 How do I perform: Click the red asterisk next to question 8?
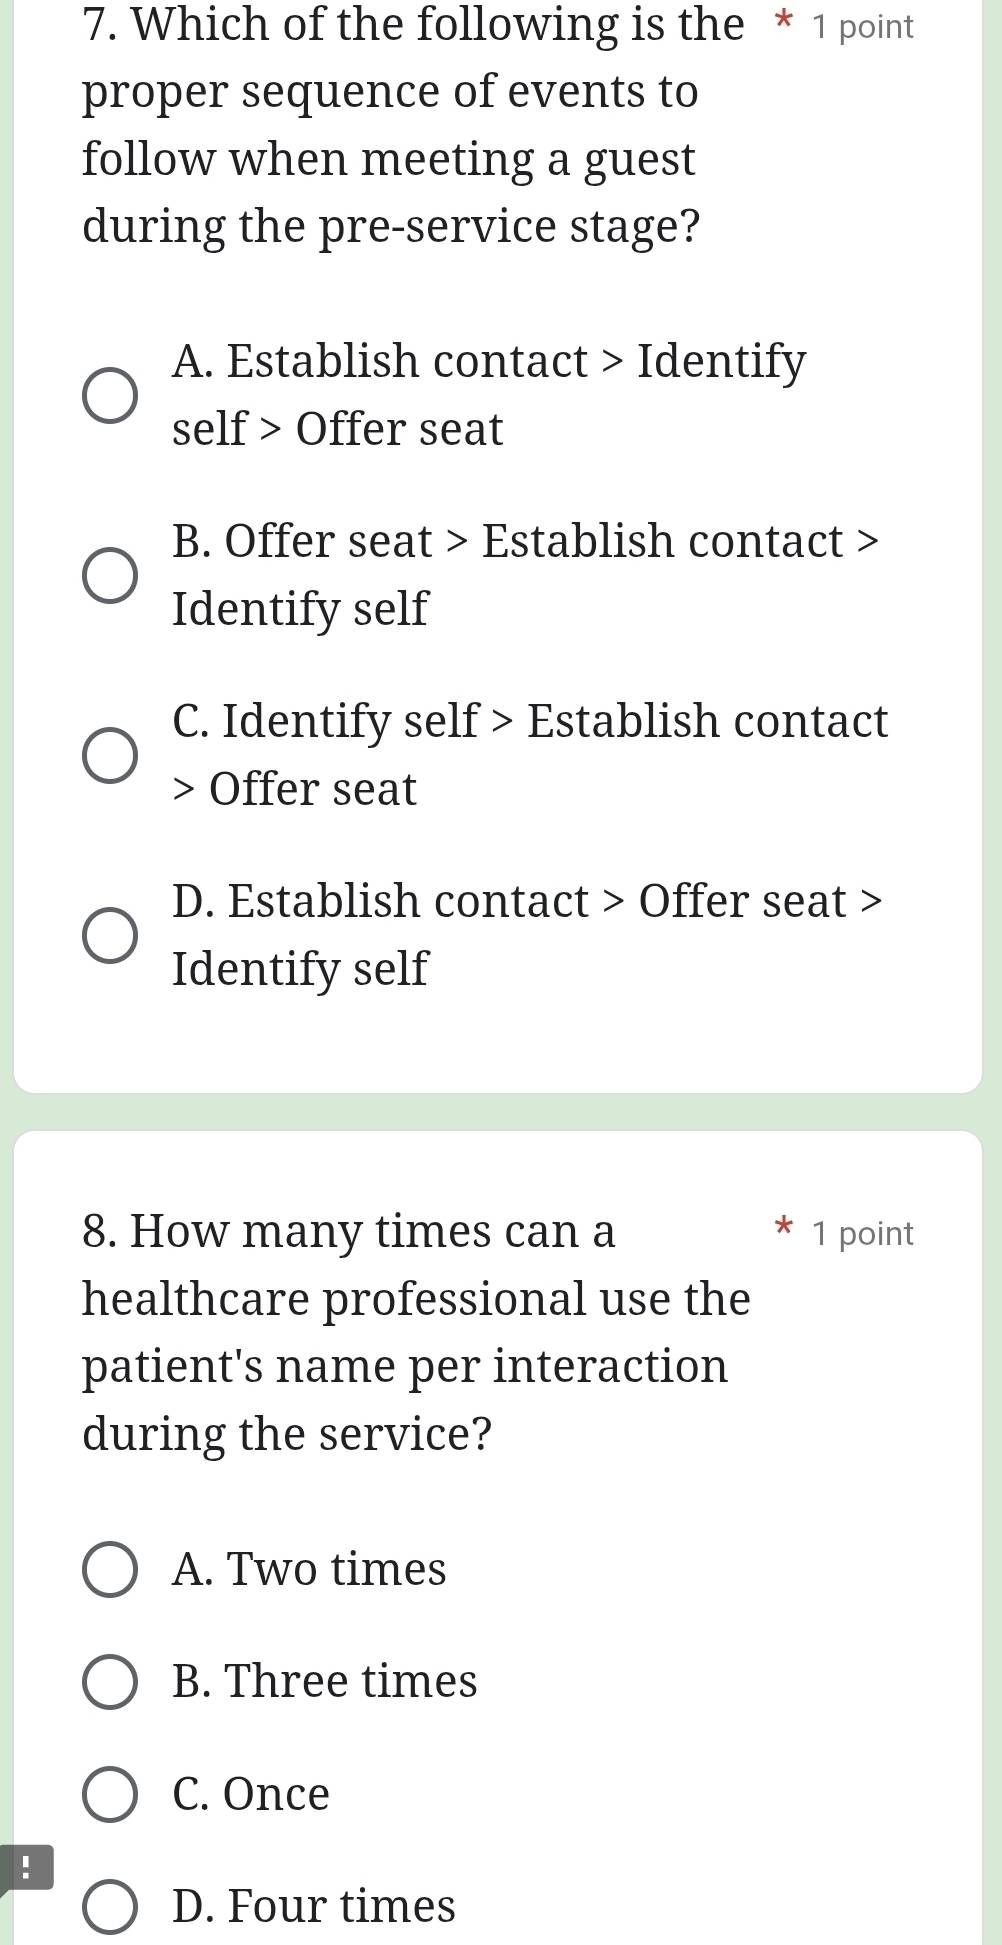coord(784,1228)
